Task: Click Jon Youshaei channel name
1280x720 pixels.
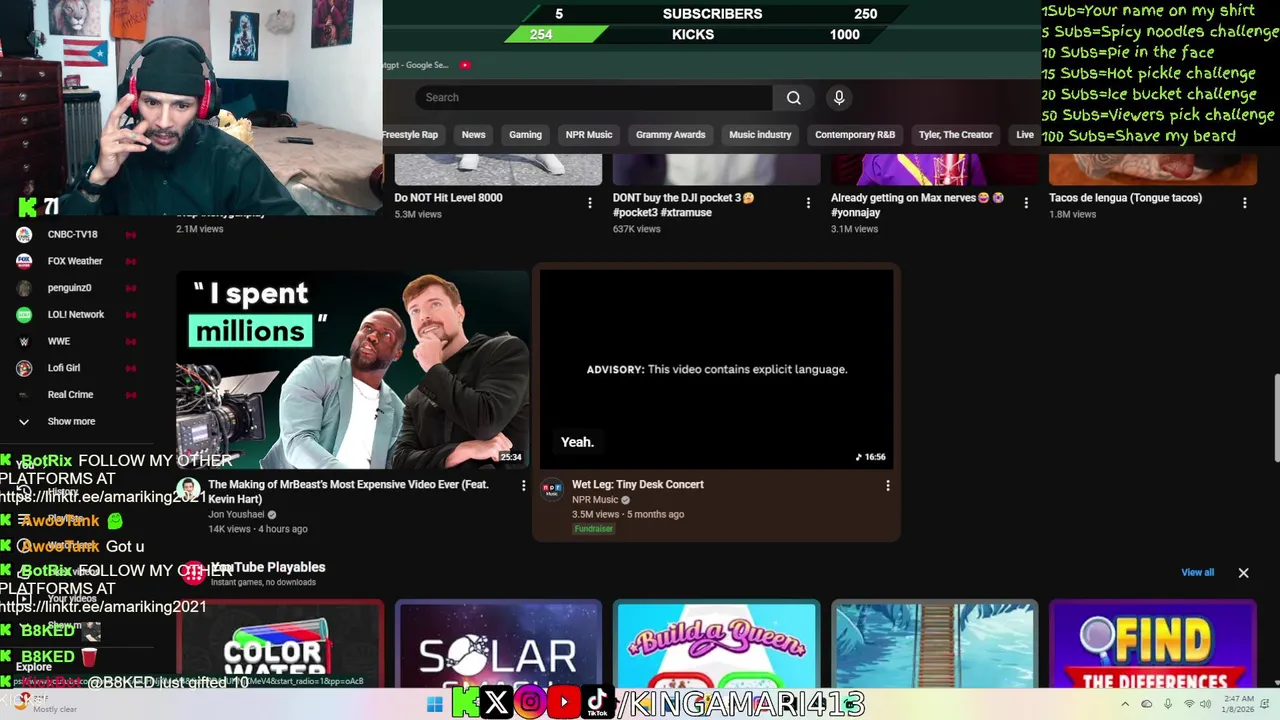Action: [236, 515]
